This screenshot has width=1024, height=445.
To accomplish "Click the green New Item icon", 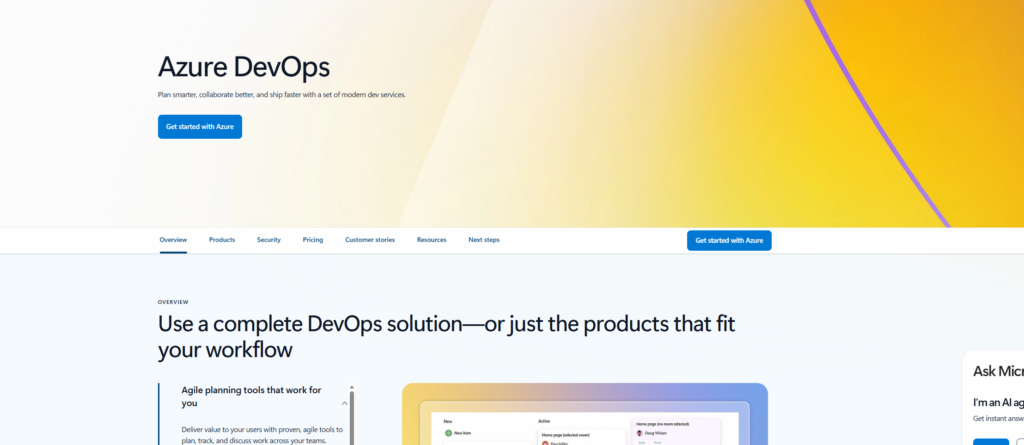I will tap(449, 433).
